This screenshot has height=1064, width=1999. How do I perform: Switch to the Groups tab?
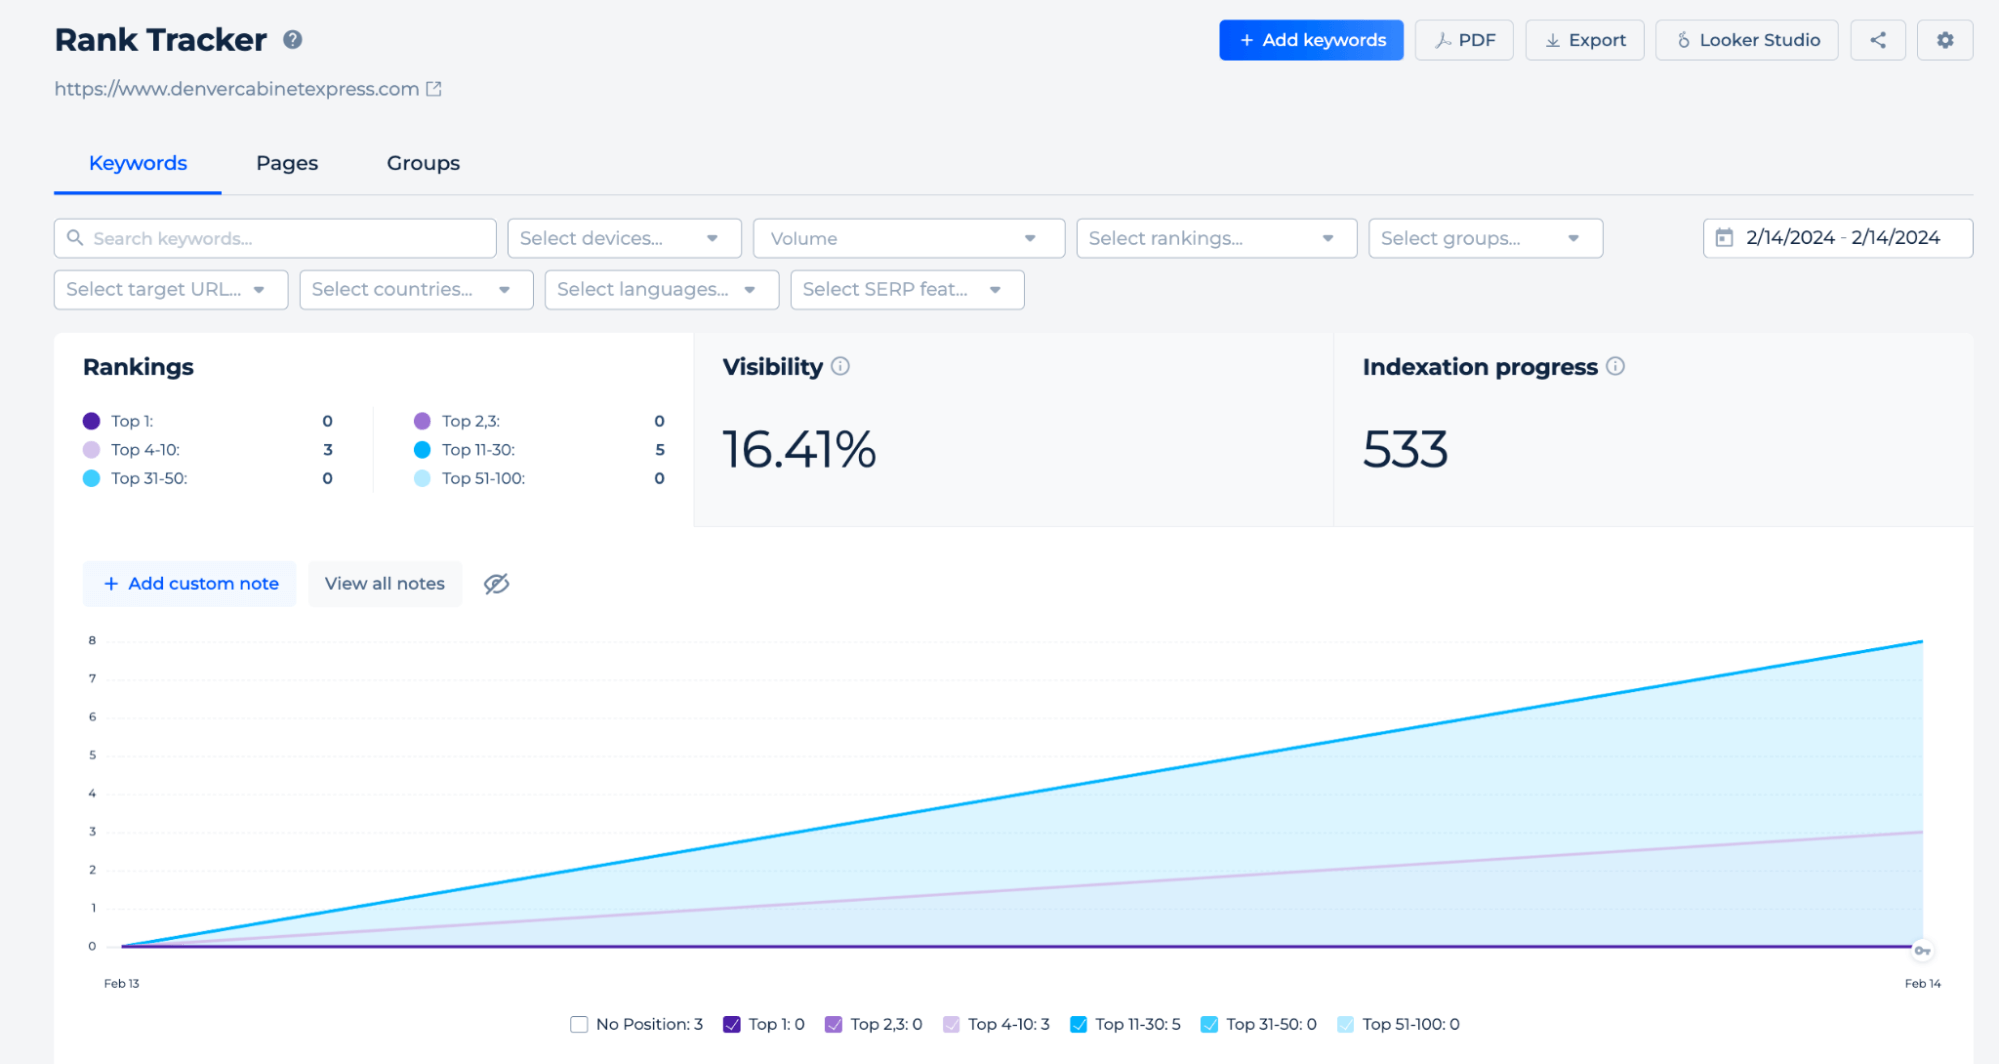423,163
